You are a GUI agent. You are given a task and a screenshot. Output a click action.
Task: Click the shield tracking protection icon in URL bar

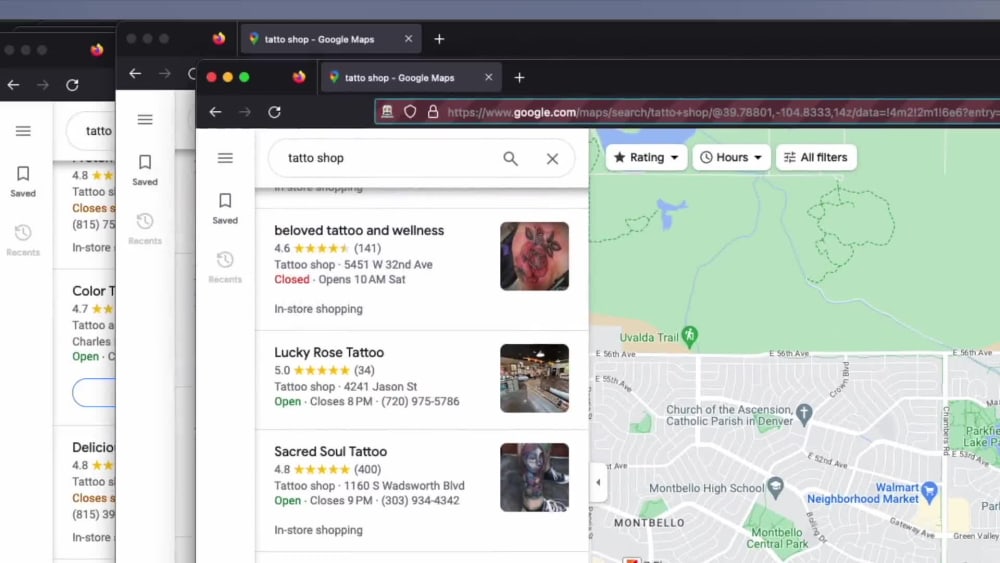click(410, 112)
